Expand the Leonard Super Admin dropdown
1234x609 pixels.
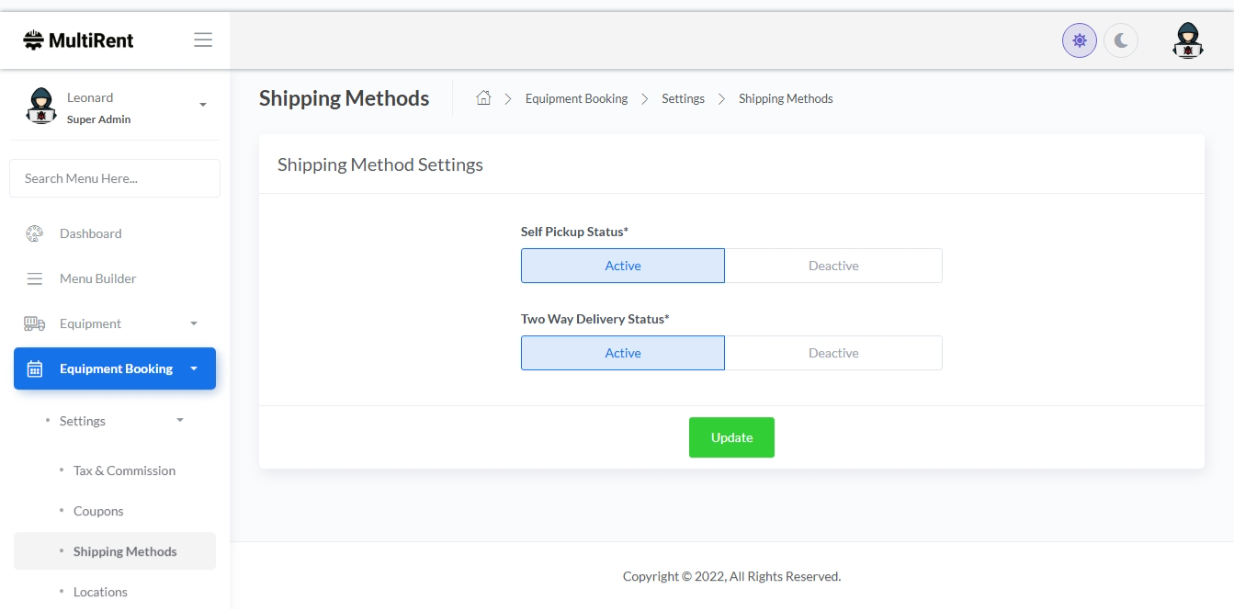click(x=203, y=106)
